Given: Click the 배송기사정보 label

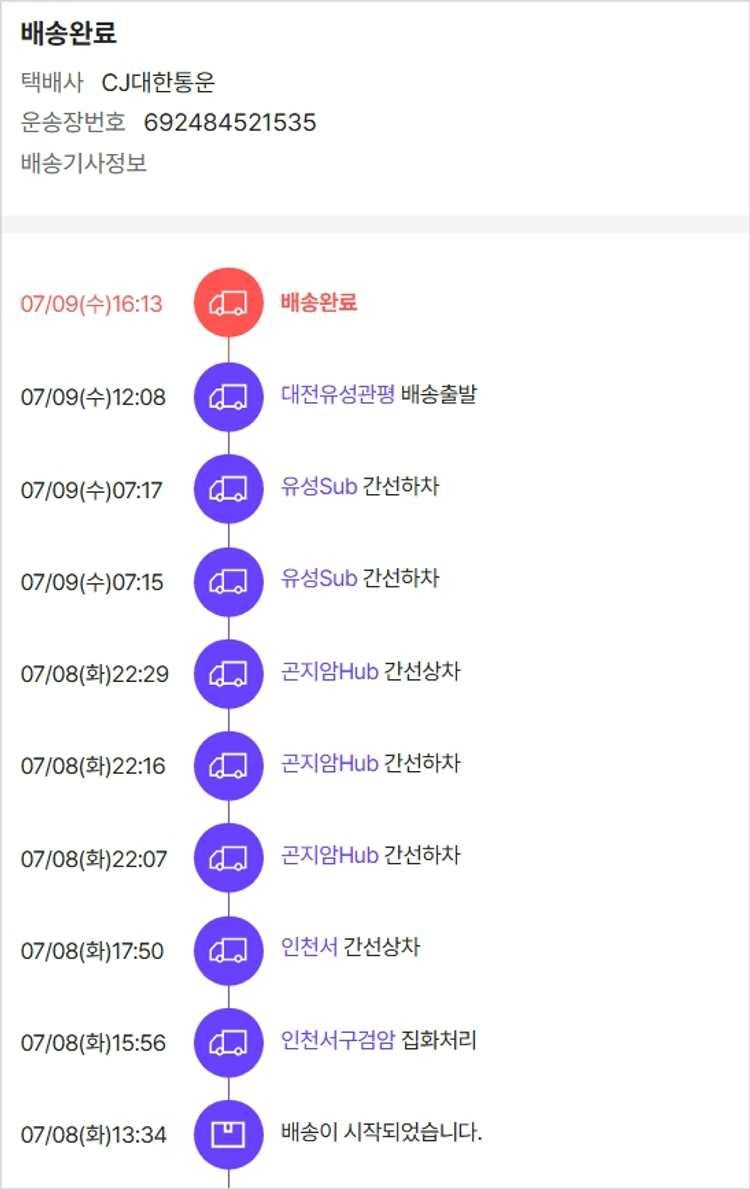Looking at the screenshot, I should click(84, 163).
